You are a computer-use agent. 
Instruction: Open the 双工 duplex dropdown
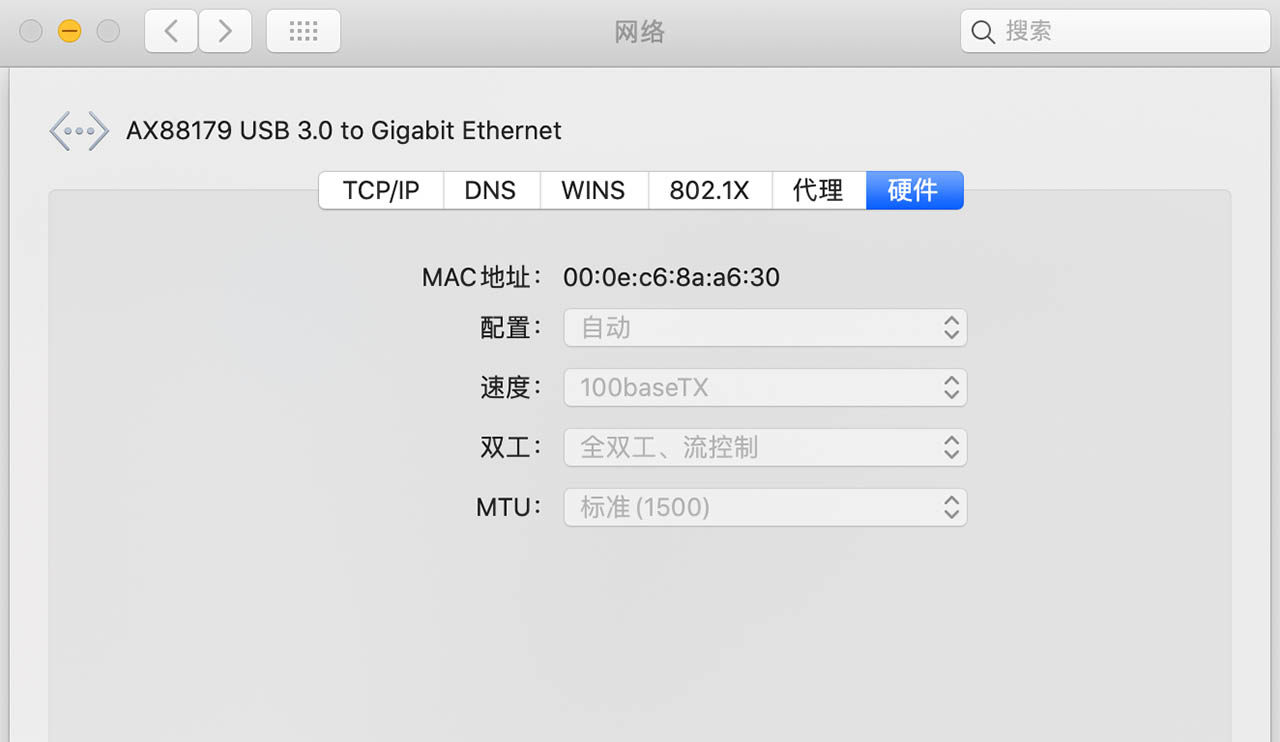click(765, 448)
